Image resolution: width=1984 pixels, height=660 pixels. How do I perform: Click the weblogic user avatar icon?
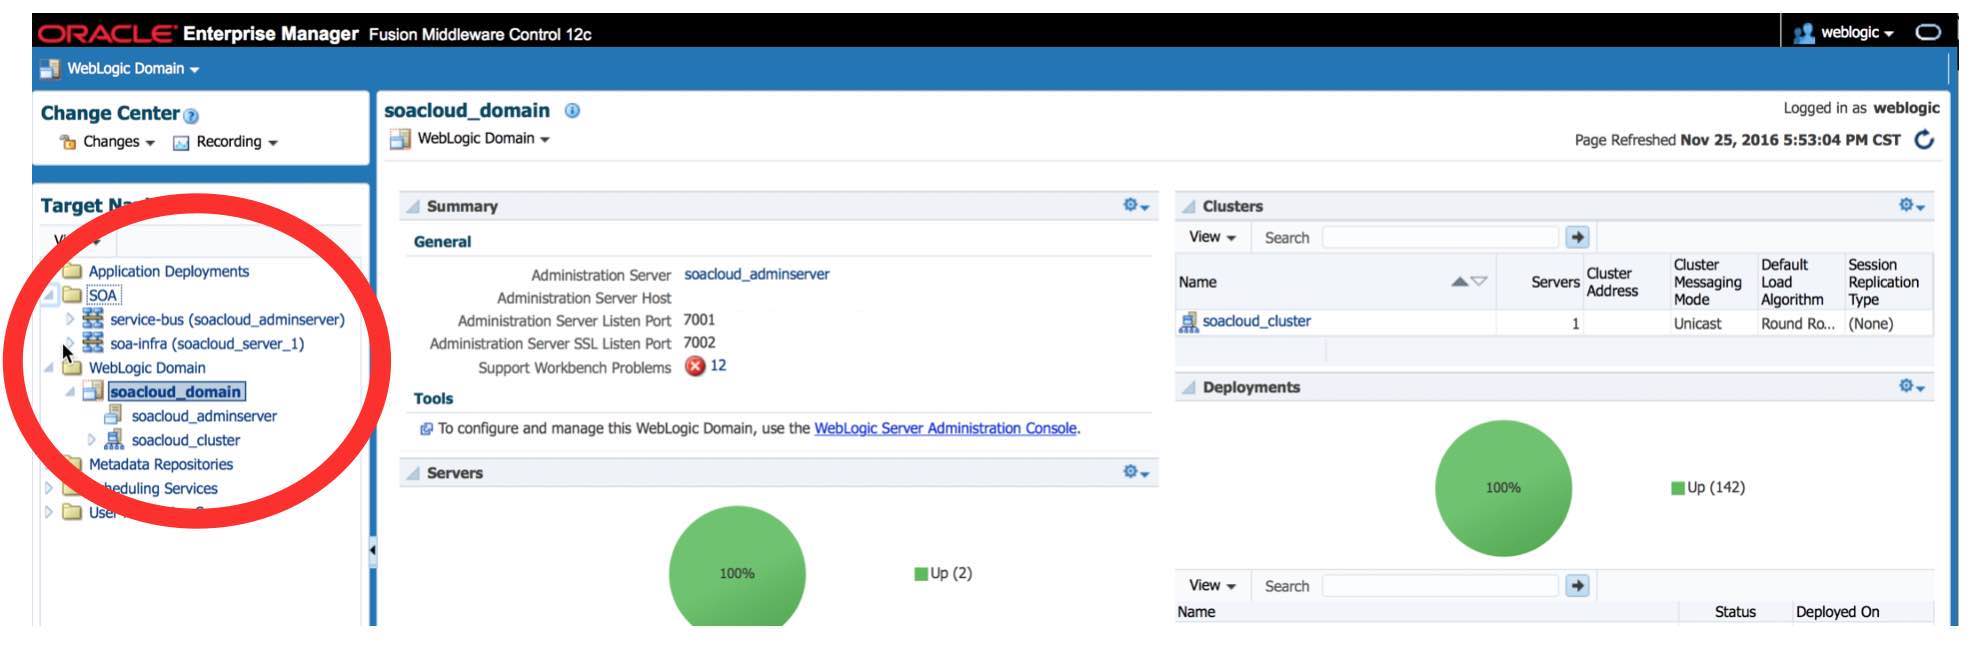pos(1803,33)
